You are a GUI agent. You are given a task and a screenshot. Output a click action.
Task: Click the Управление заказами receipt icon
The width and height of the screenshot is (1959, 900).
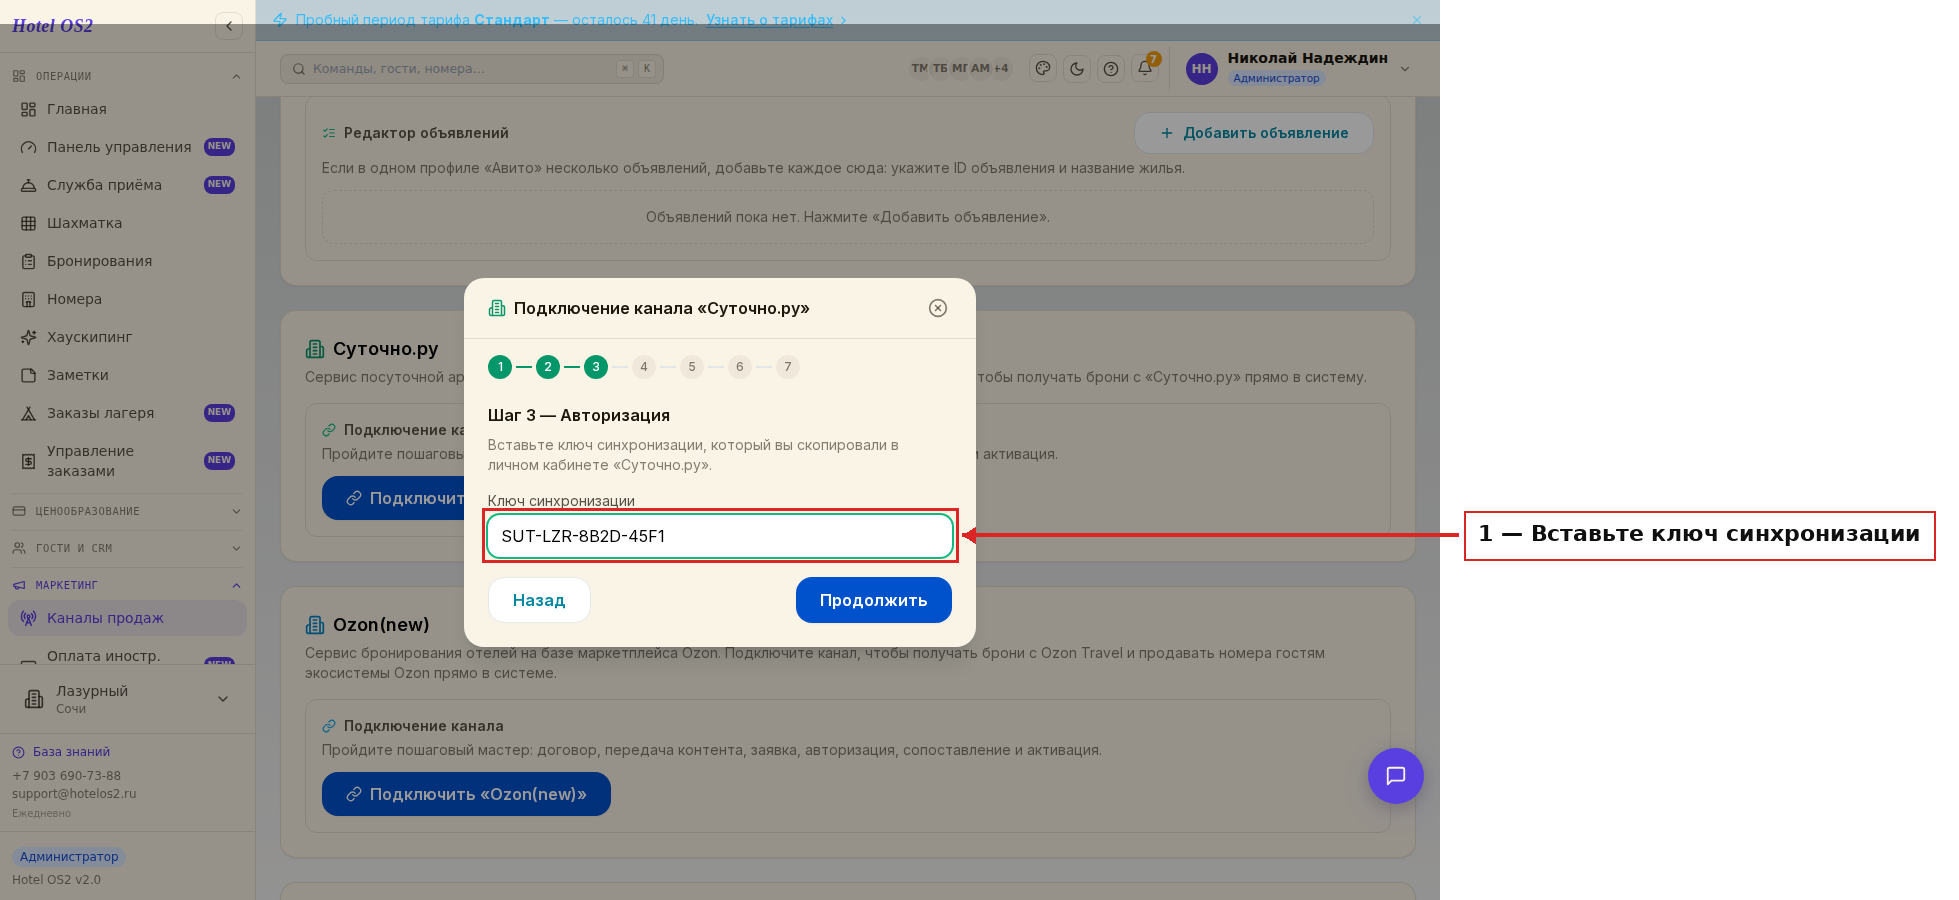(28, 461)
